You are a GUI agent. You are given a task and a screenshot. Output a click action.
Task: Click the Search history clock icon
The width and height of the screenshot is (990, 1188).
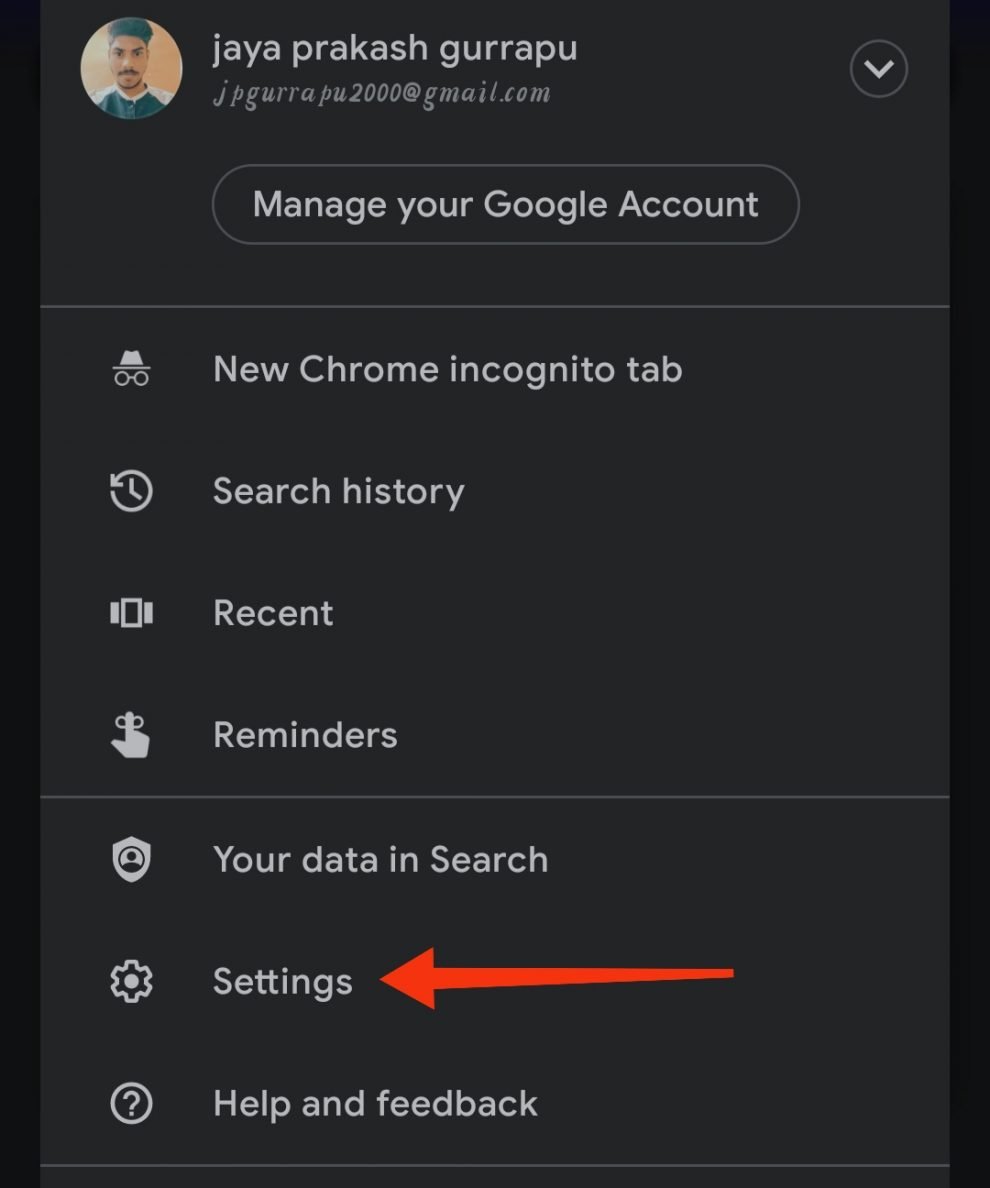pyautogui.click(x=131, y=491)
